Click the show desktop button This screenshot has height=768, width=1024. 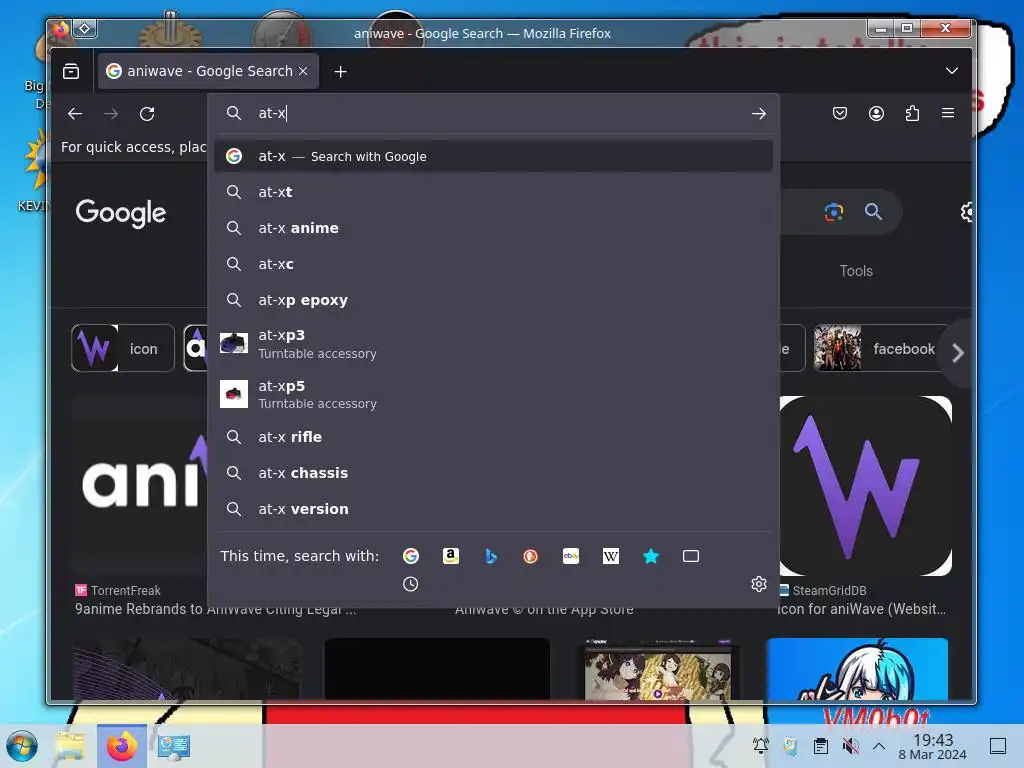(x=998, y=746)
